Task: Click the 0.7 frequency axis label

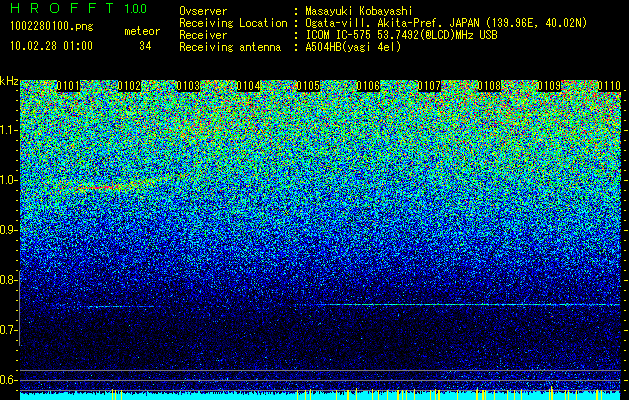Action: coord(8,330)
